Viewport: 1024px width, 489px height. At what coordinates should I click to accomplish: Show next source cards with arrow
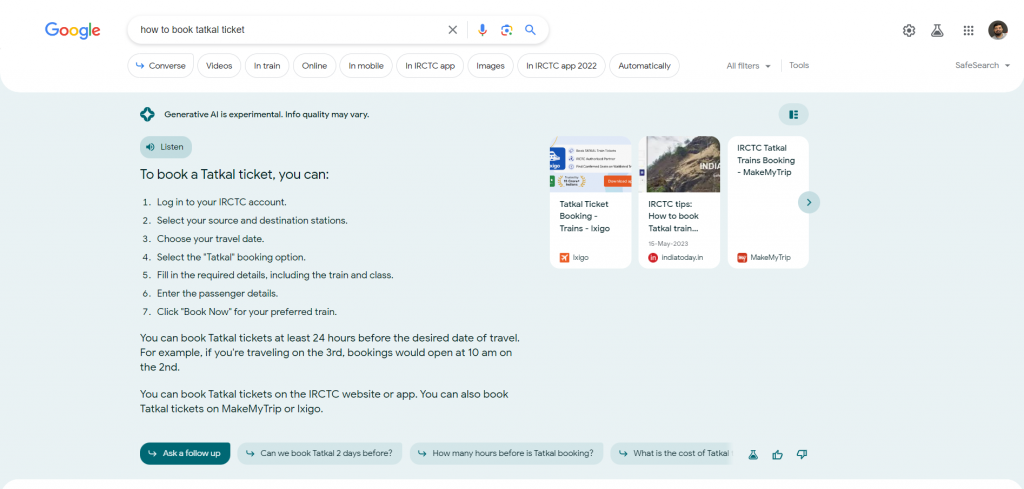809,202
